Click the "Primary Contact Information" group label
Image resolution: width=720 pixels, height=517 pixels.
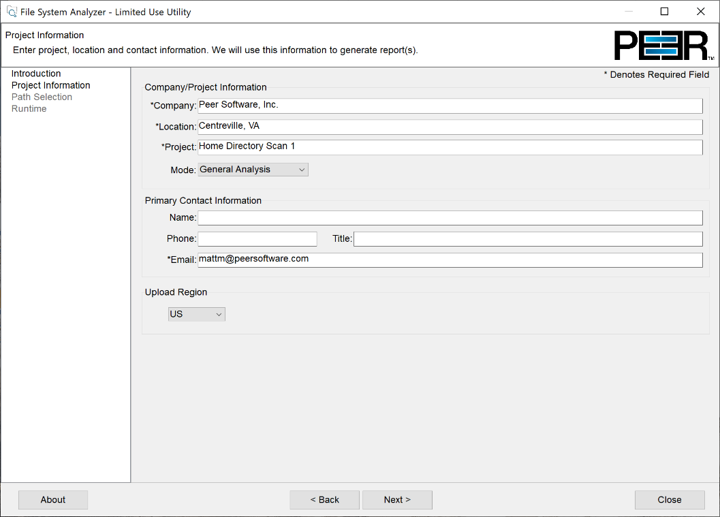click(x=203, y=201)
